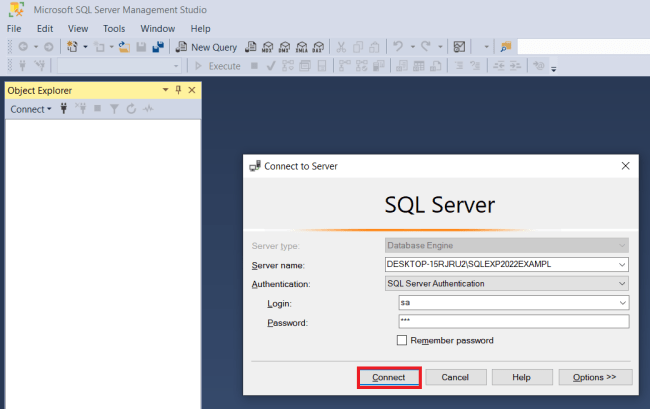Viewport: 650px width, 409px height.
Task: Click the Connect button in the dialog
Action: point(389,378)
